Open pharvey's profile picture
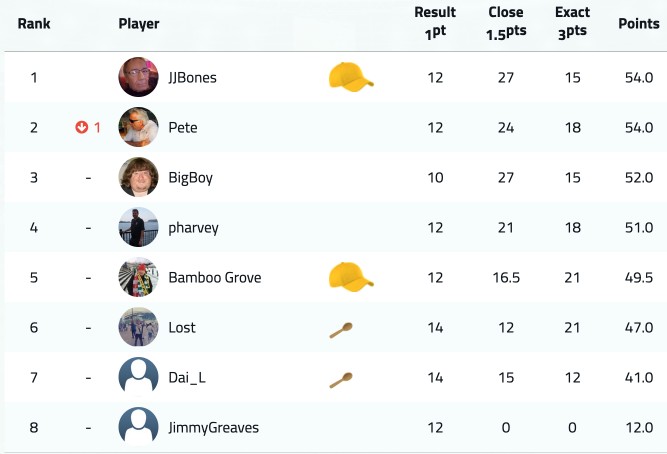The height and width of the screenshot is (454, 667). [x=138, y=227]
